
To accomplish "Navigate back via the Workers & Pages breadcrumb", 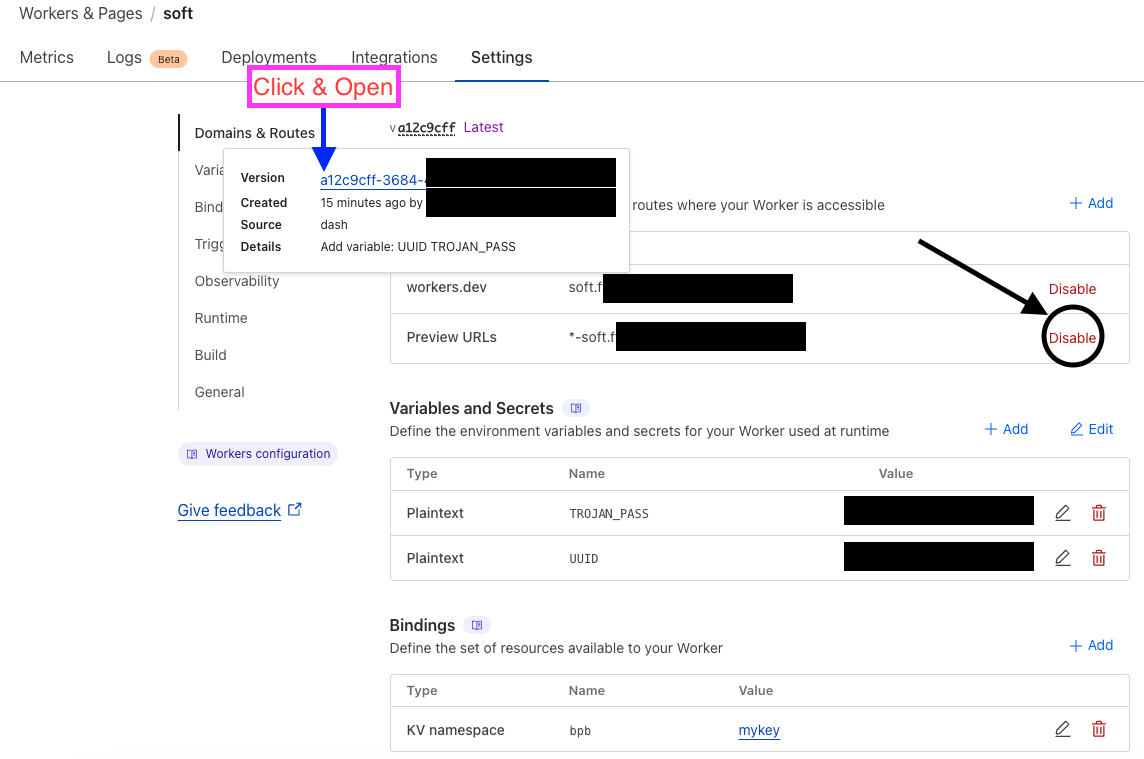I will click(80, 13).
